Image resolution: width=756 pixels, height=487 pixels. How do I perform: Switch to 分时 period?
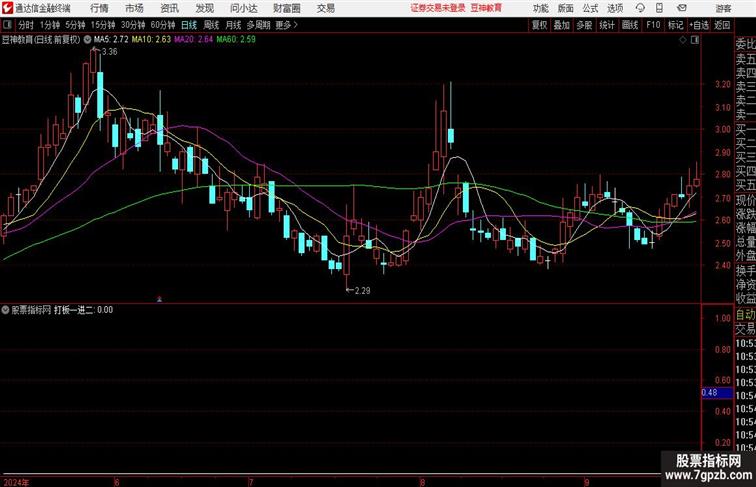click(x=26, y=25)
